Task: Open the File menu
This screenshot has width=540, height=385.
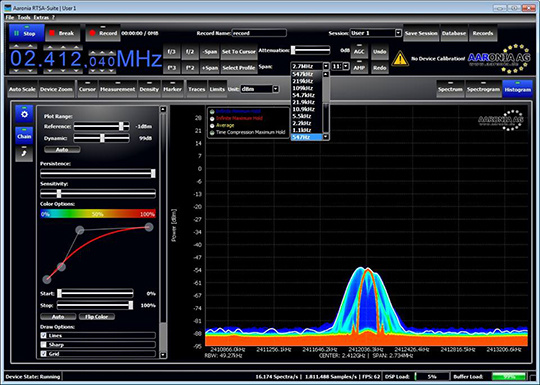Action: point(10,17)
